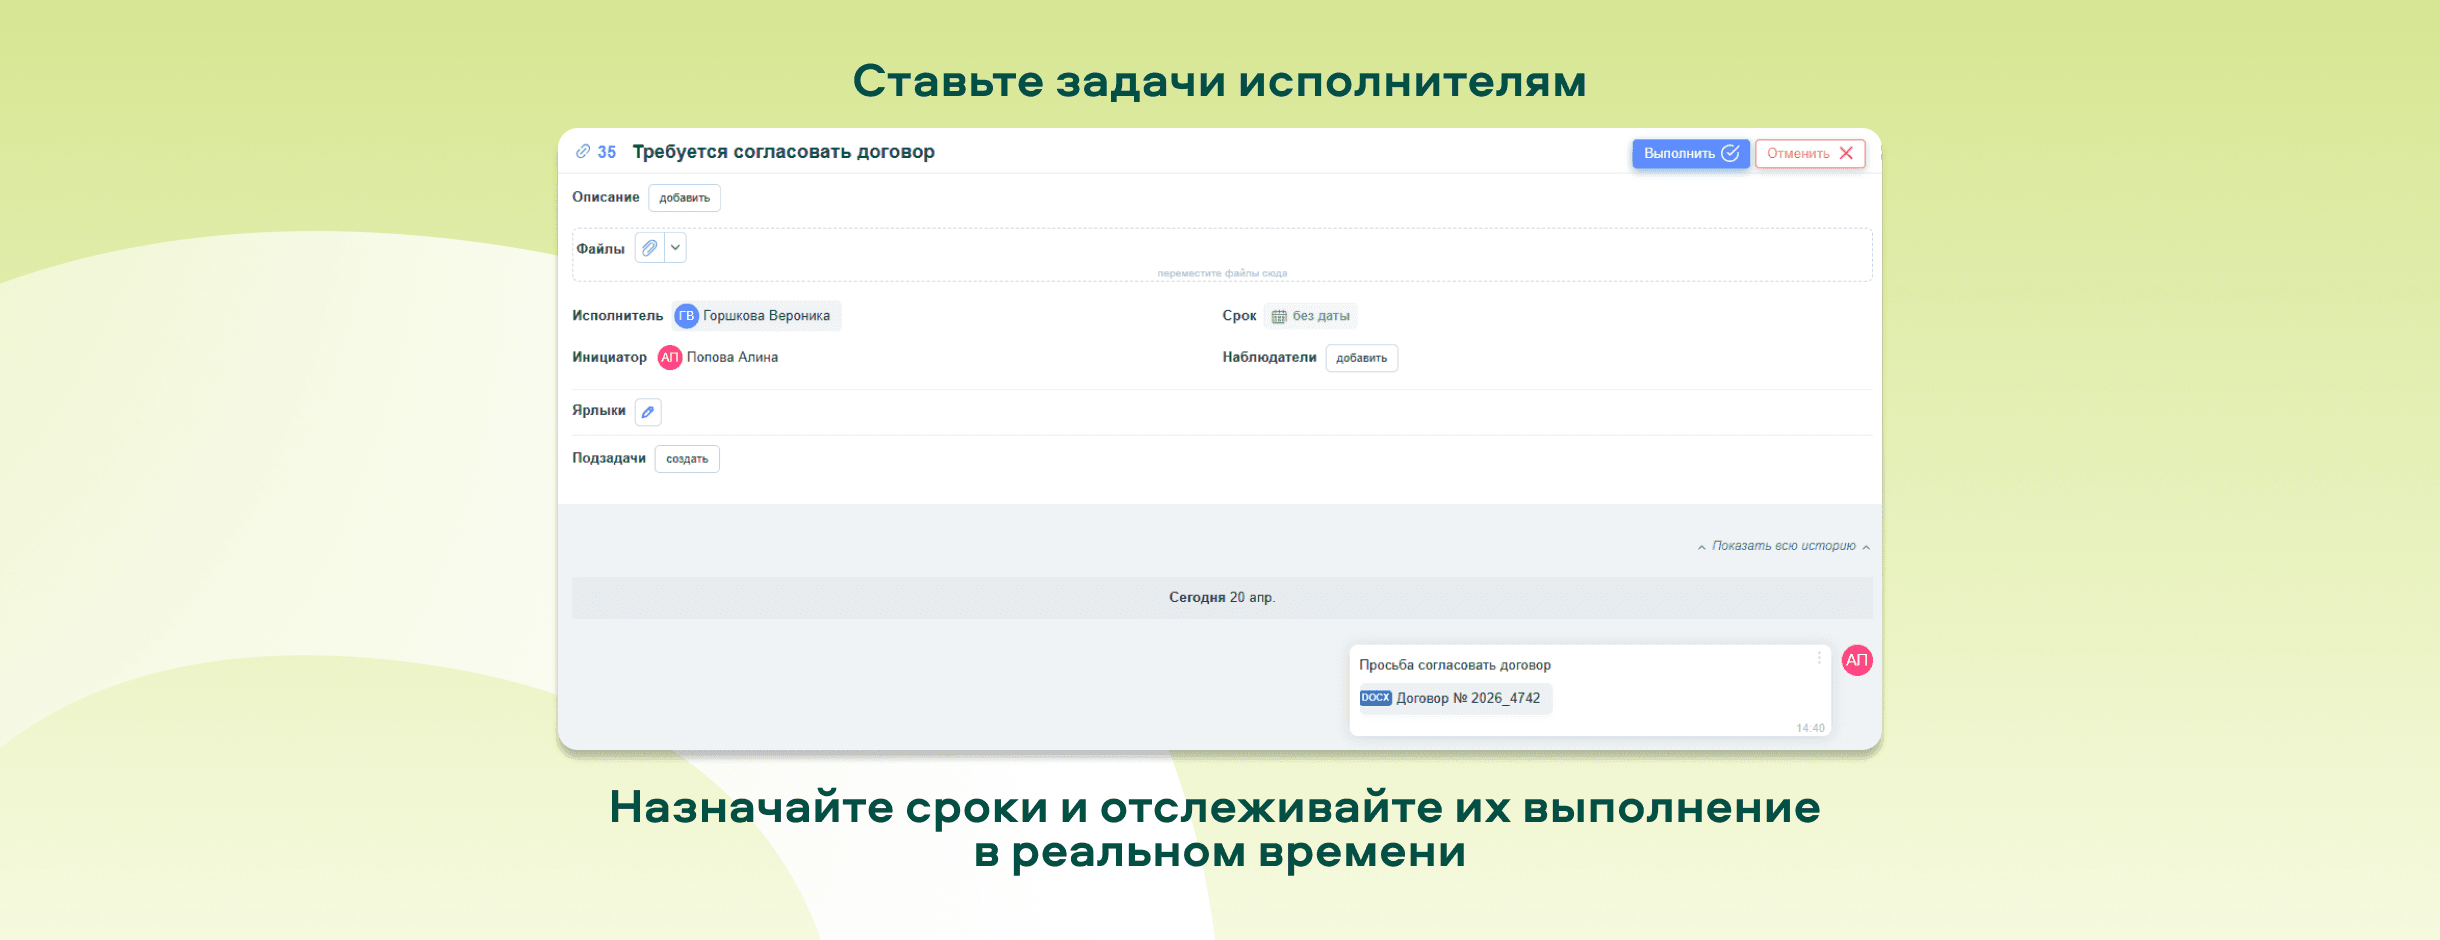Click the task title Требуется согласовать договор

point(783,152)
